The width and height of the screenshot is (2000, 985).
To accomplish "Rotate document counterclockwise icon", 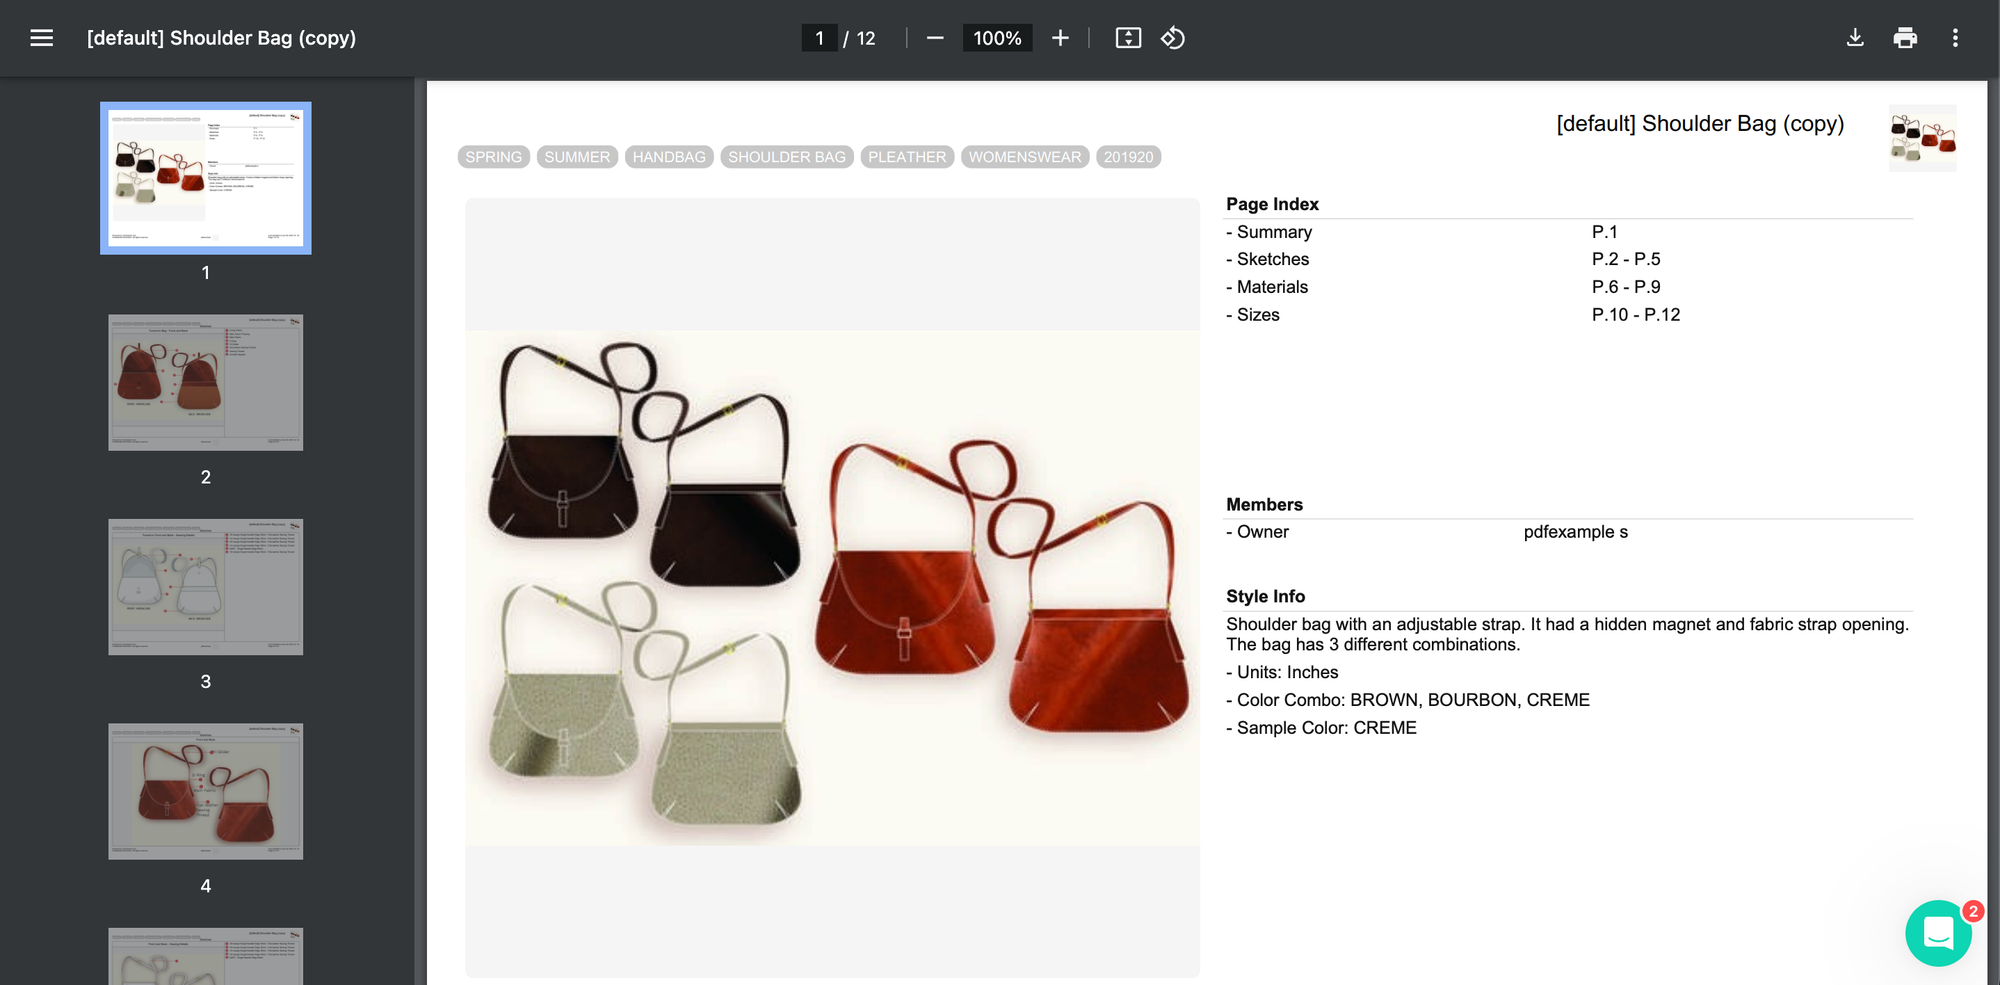I will click(x=1173, y=38).
